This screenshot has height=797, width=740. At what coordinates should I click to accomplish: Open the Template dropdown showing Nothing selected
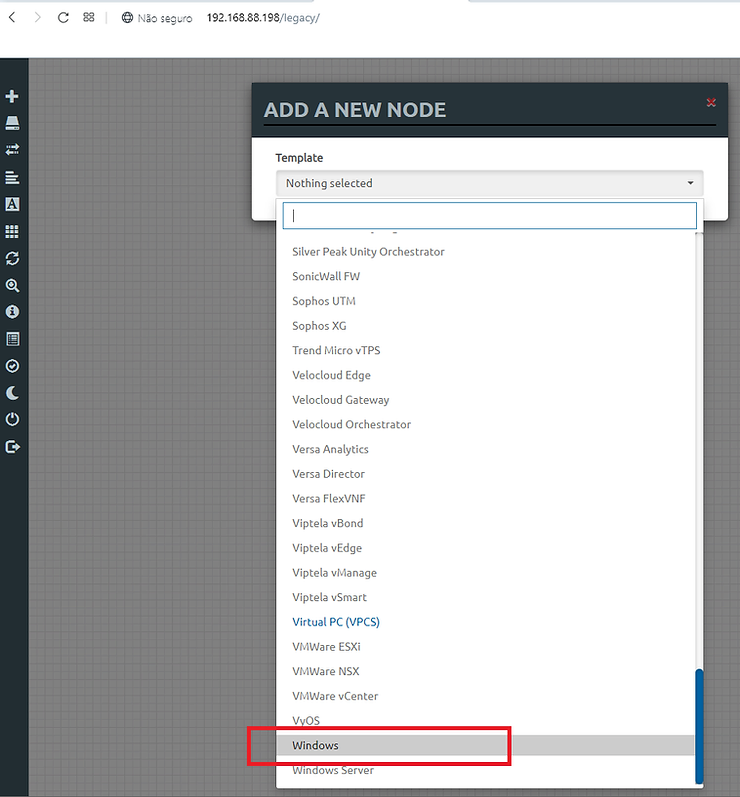pos(489,183)
